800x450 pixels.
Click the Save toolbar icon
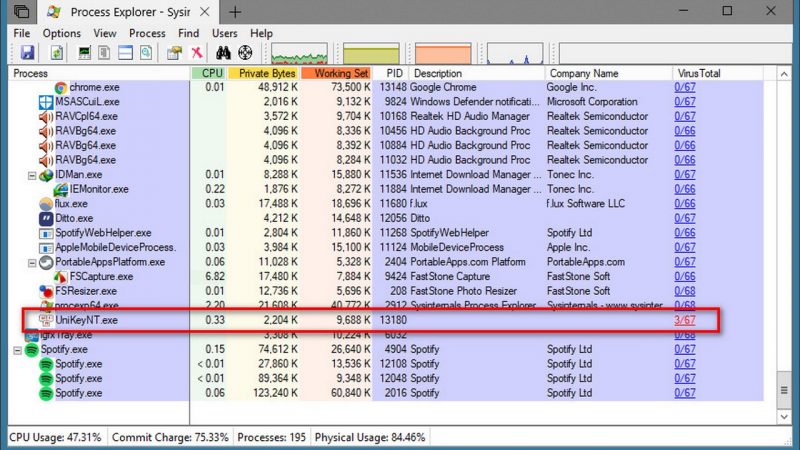pyautogui.click(x=27, y=53)
